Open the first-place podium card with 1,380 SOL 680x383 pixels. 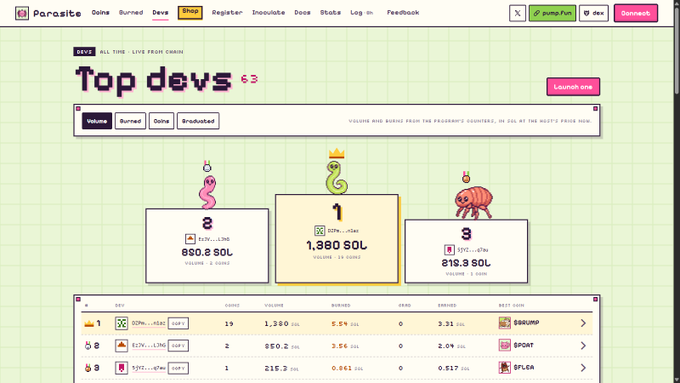click(337, 239)
